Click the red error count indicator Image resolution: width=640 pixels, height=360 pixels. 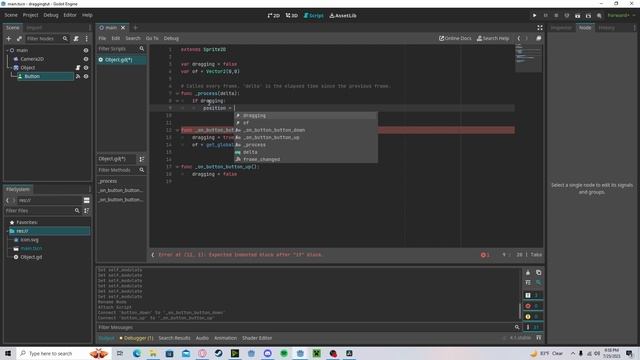tap(485, 255)
